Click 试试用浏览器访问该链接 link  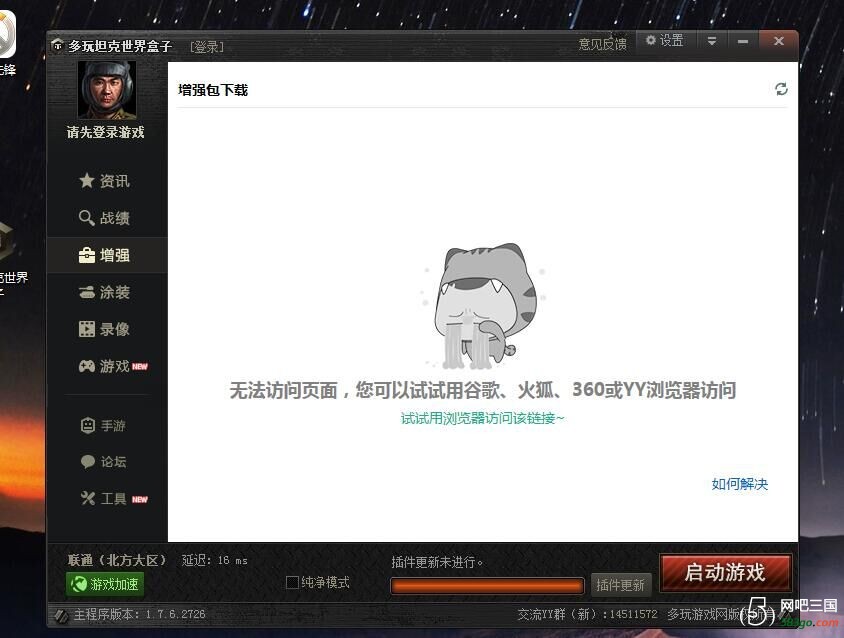click(482, 418)
